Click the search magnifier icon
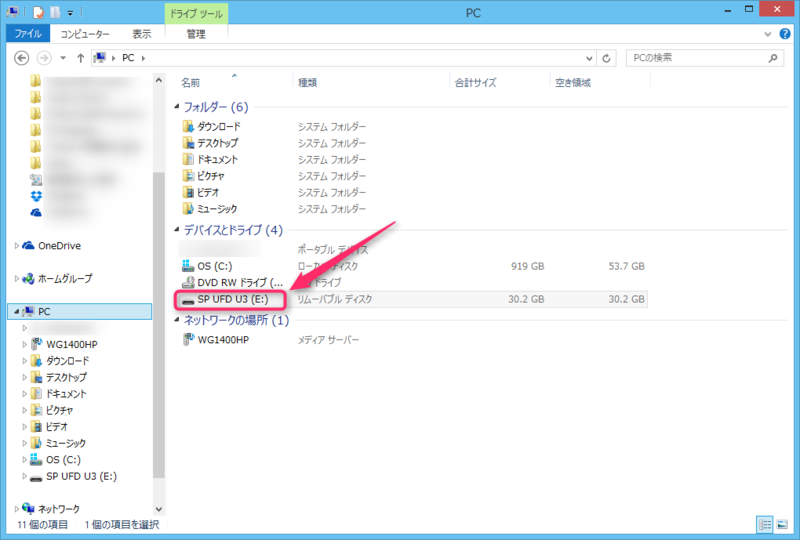This screenshot has width=800, height=540. [773, 58]
